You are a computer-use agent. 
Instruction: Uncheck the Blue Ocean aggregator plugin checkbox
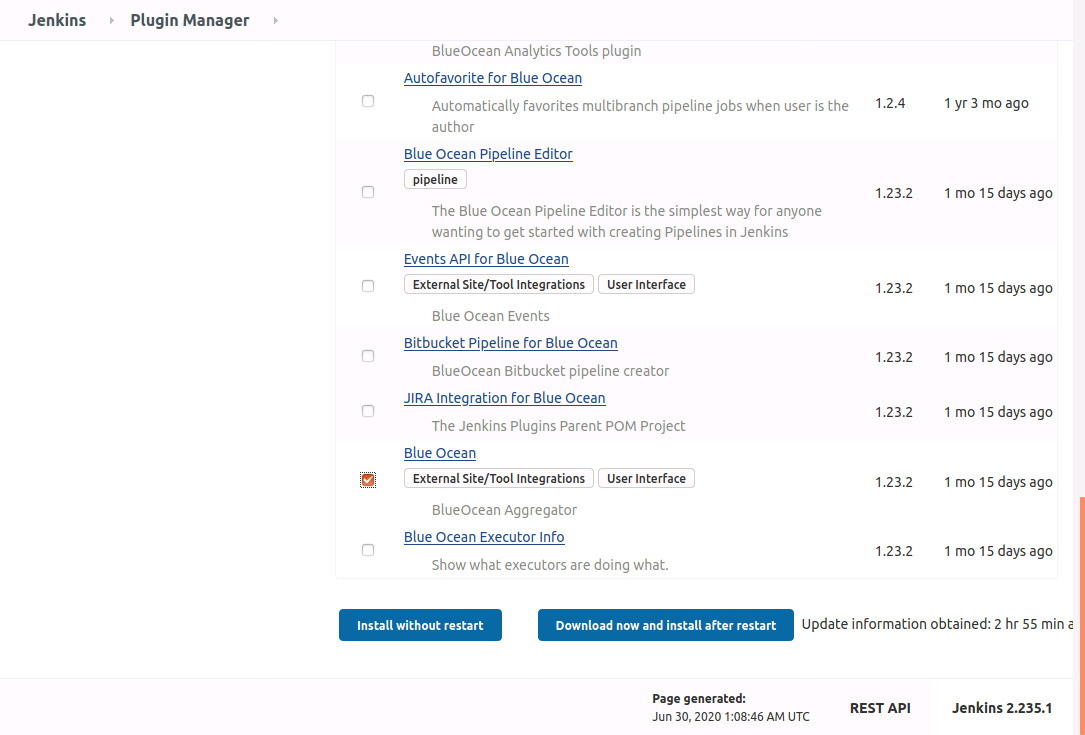[368, 481]
